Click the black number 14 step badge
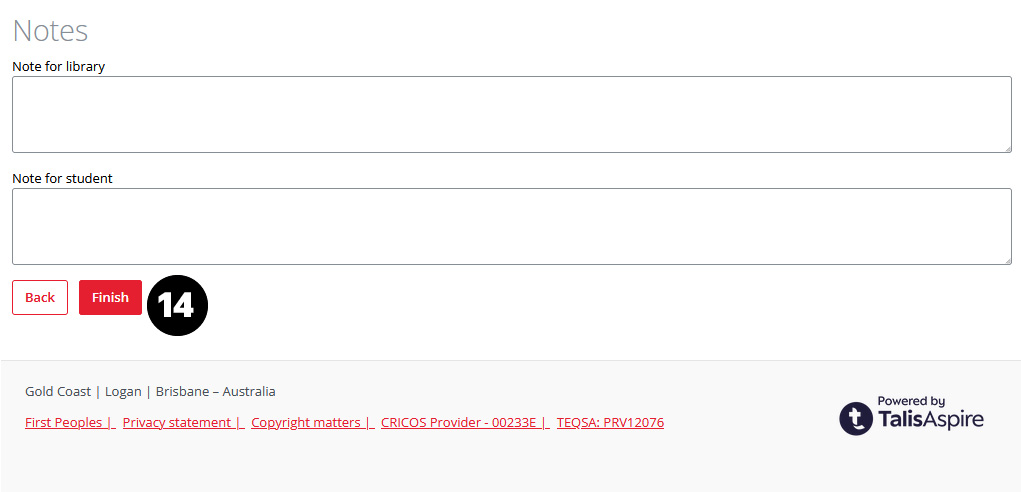1021x492 pixels. (x=177, y=305)
